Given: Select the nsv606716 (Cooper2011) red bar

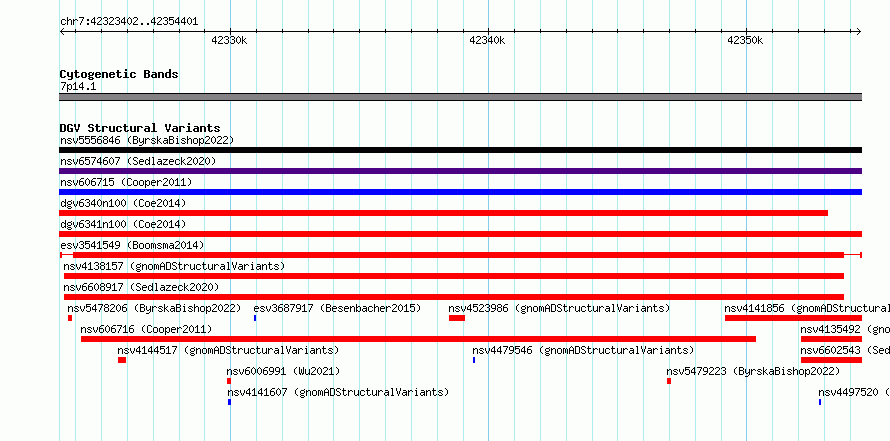Looking at the screenshot, I should [x=418, y=339].
